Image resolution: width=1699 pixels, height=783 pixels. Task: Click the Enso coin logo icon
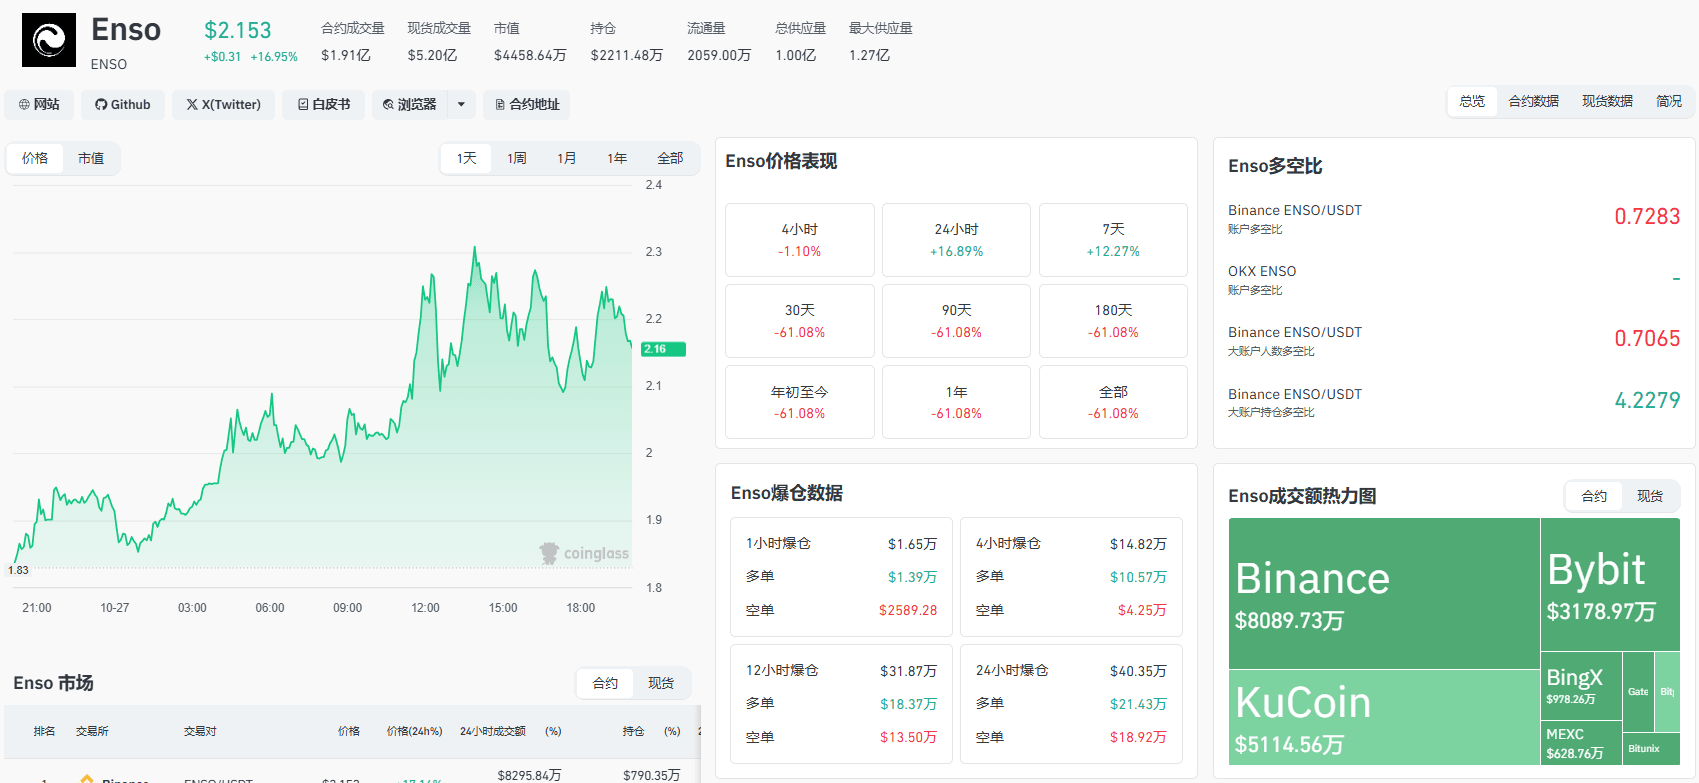click(x=49, y=40)
